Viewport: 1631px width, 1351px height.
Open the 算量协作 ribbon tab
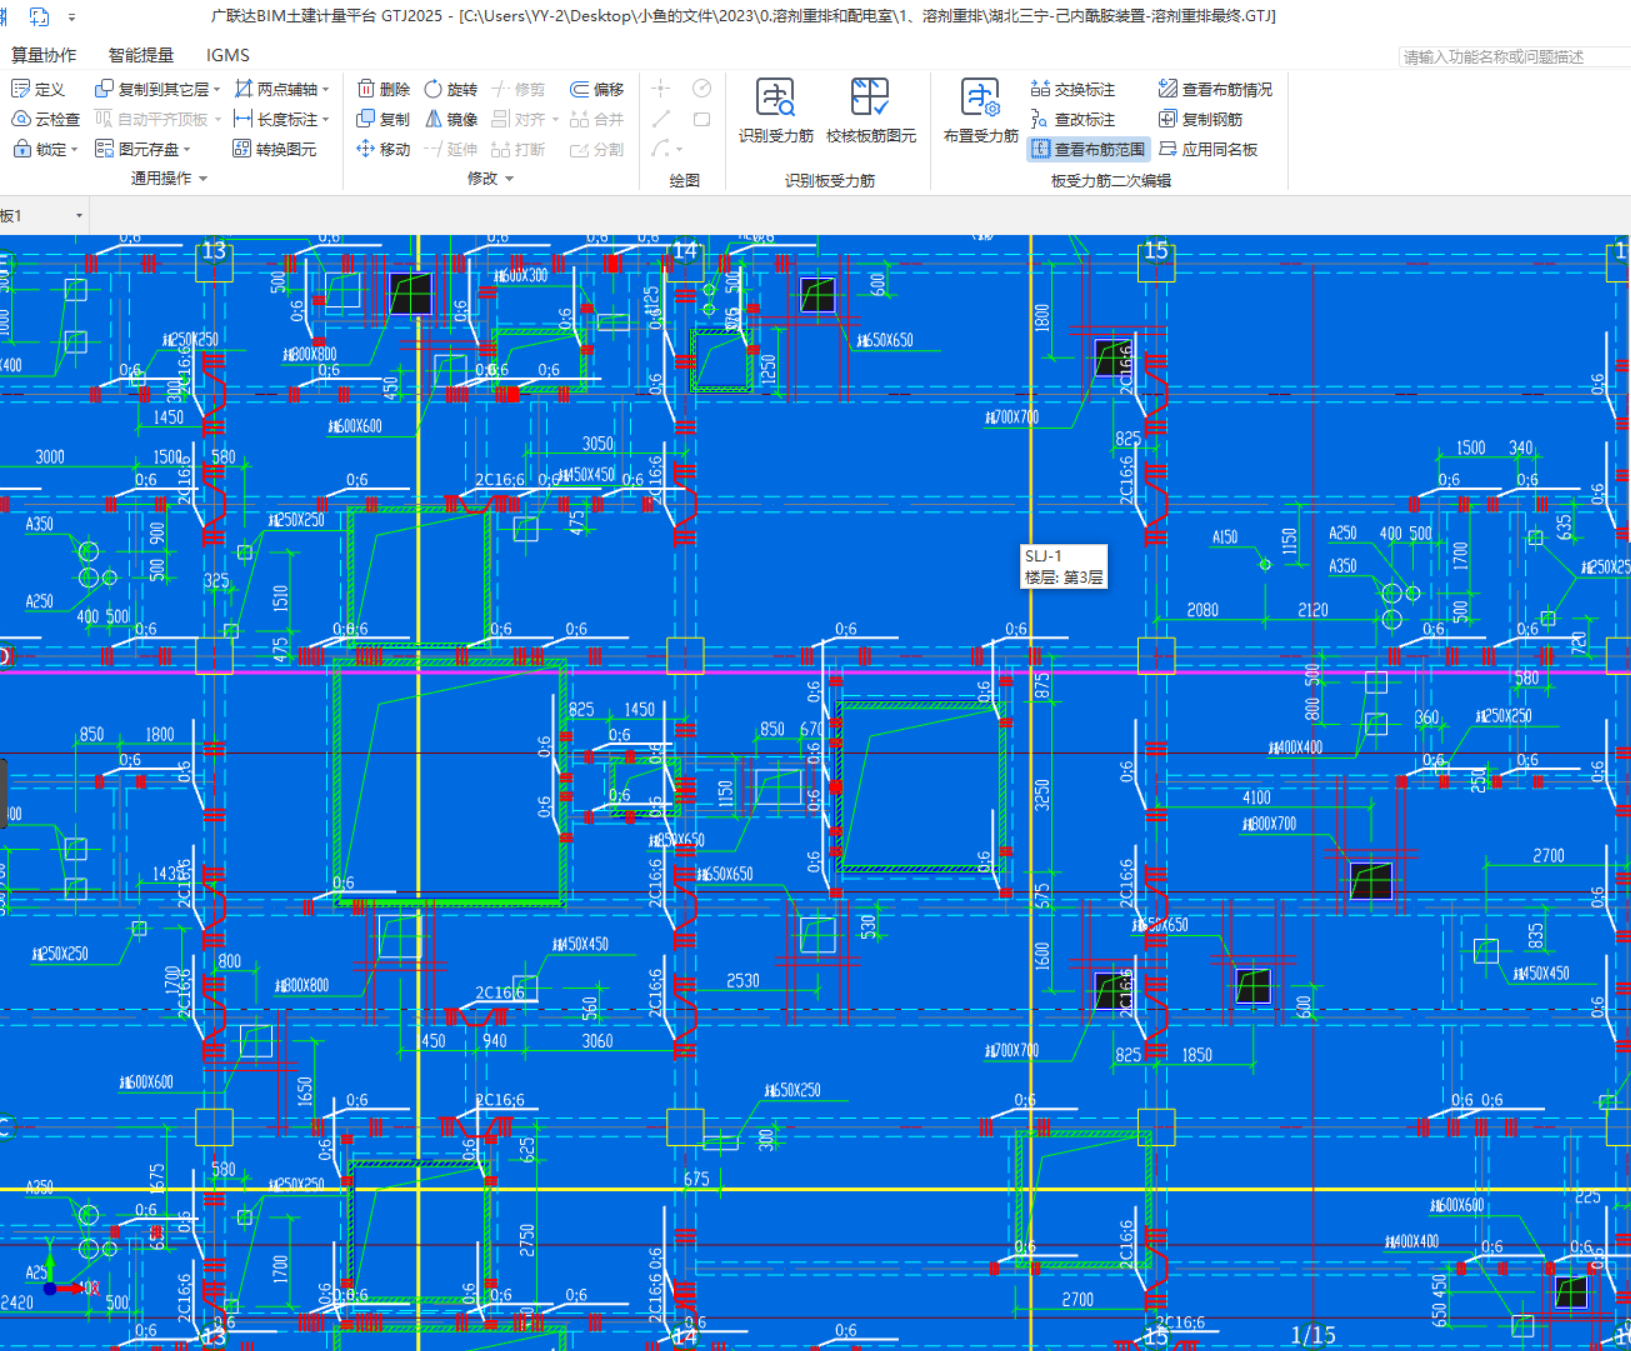(43, 55)
